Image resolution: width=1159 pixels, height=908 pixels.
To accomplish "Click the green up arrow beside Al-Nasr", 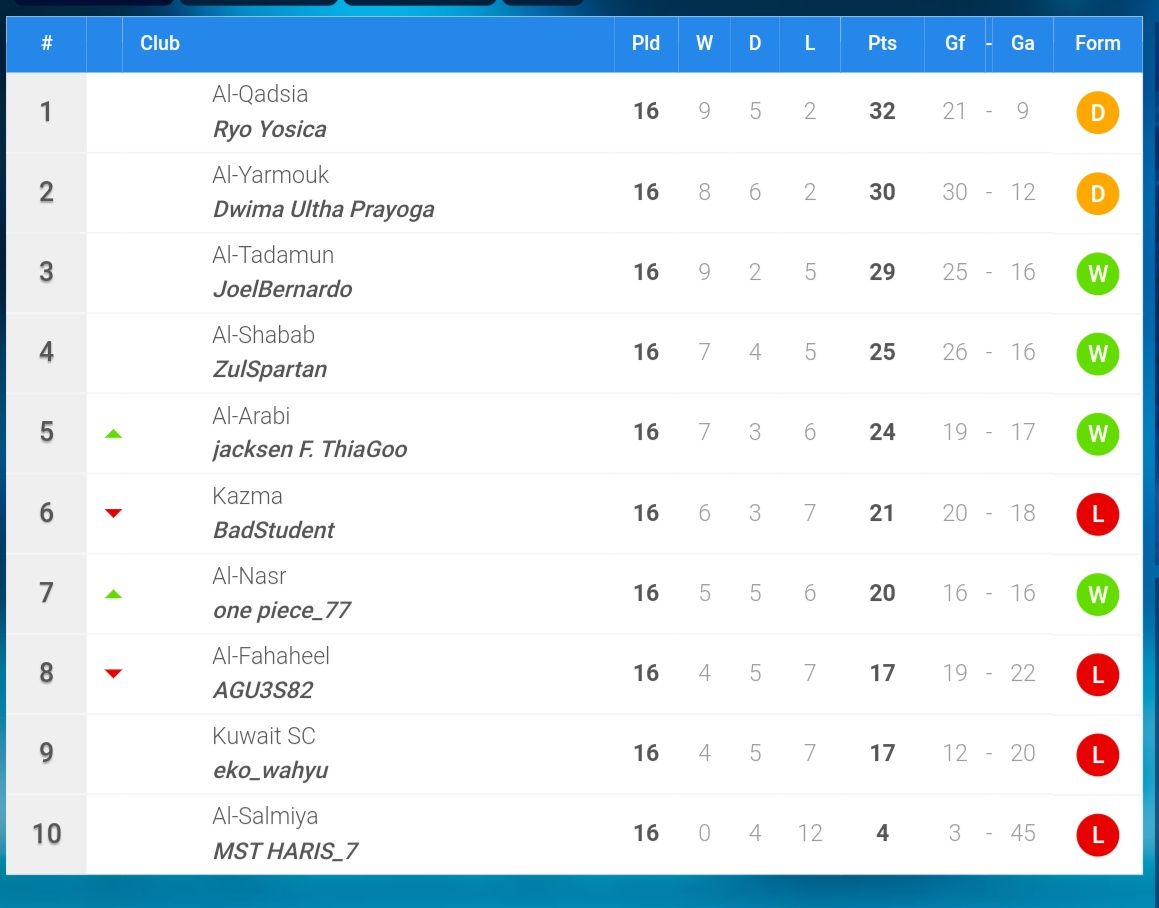I will [x=113, y=594].
